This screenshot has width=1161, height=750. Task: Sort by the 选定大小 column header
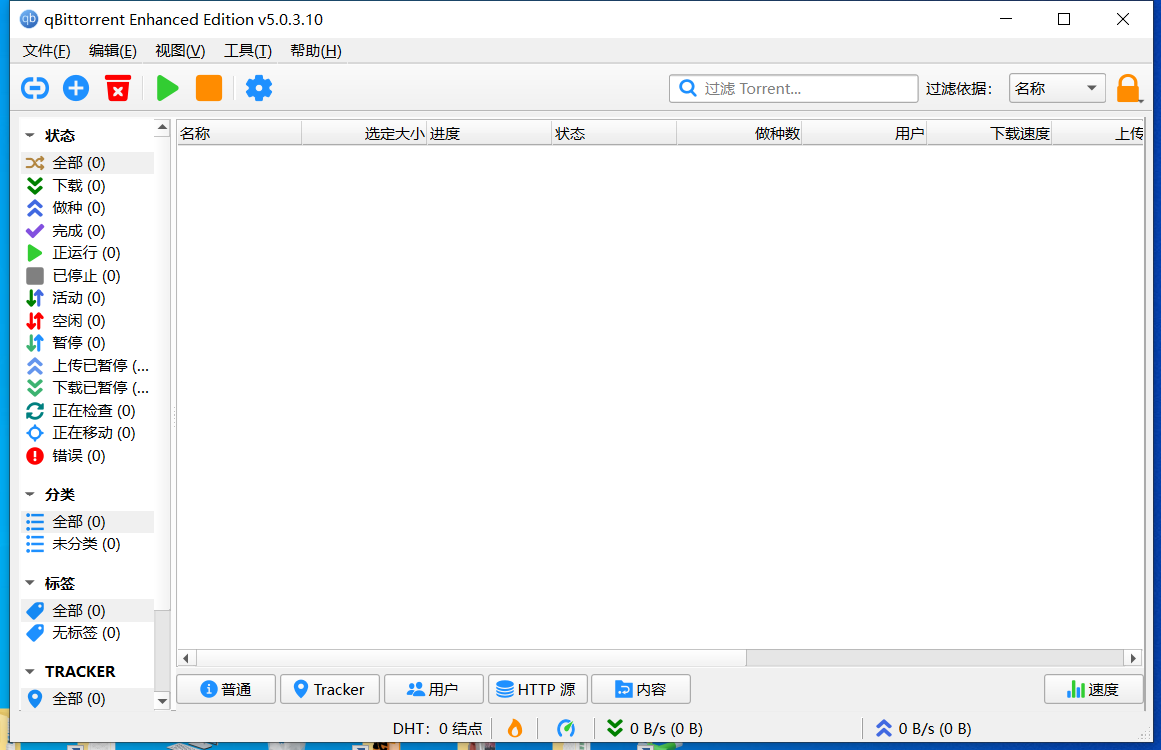click(364, 133)
